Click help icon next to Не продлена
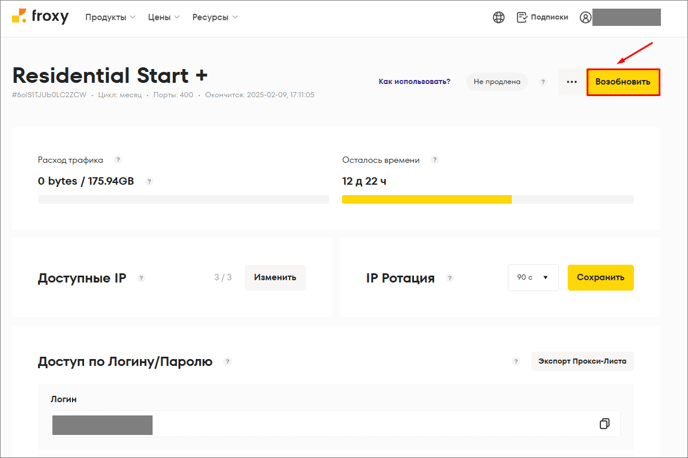The width and height of the screenshot is (688, 458). [543, 82]
